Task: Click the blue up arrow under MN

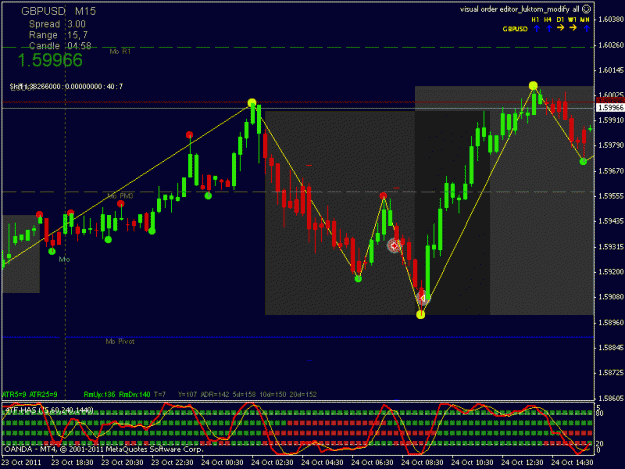Action: (586, 28)
